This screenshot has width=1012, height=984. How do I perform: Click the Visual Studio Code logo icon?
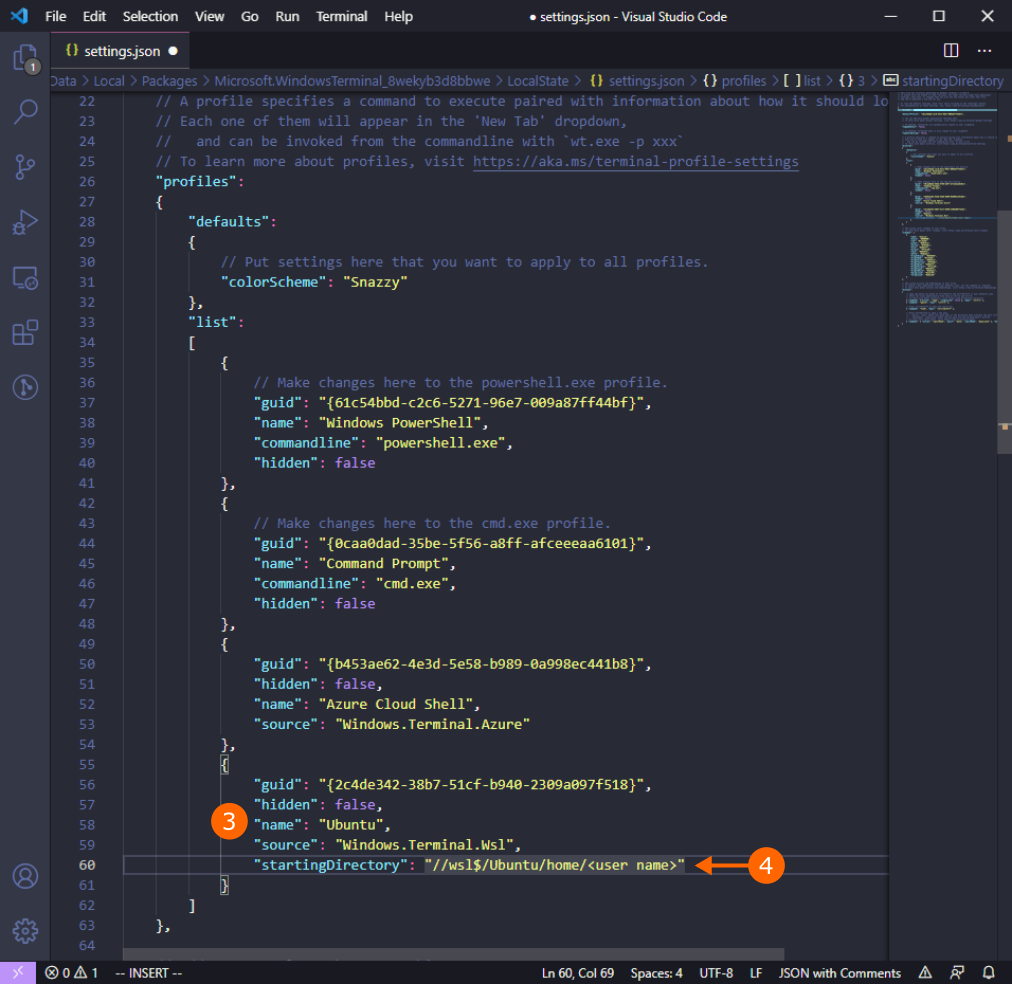pos(19,15)
